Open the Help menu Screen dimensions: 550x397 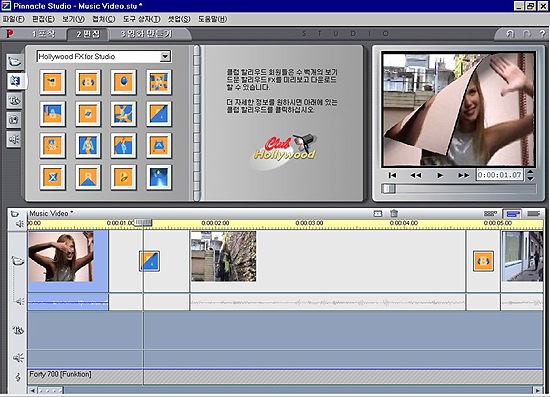coord(213,19)
